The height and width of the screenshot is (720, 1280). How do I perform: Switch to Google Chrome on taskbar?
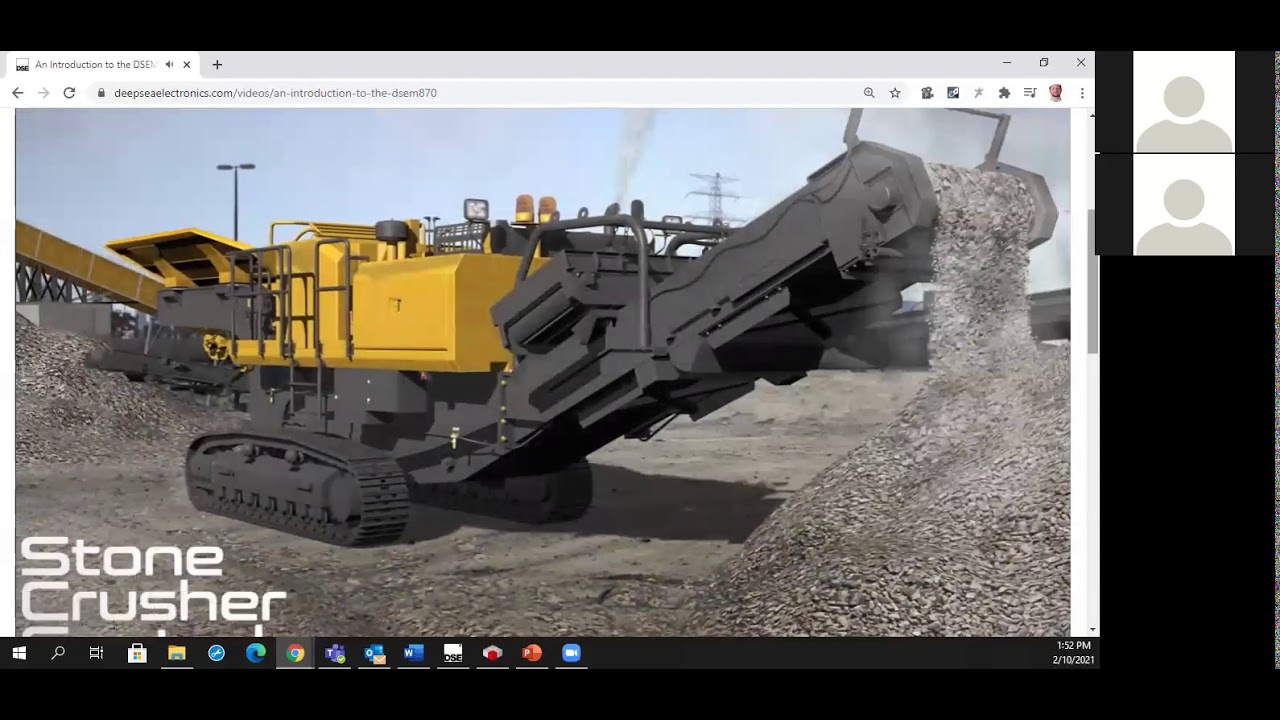[x=295, y=653]
